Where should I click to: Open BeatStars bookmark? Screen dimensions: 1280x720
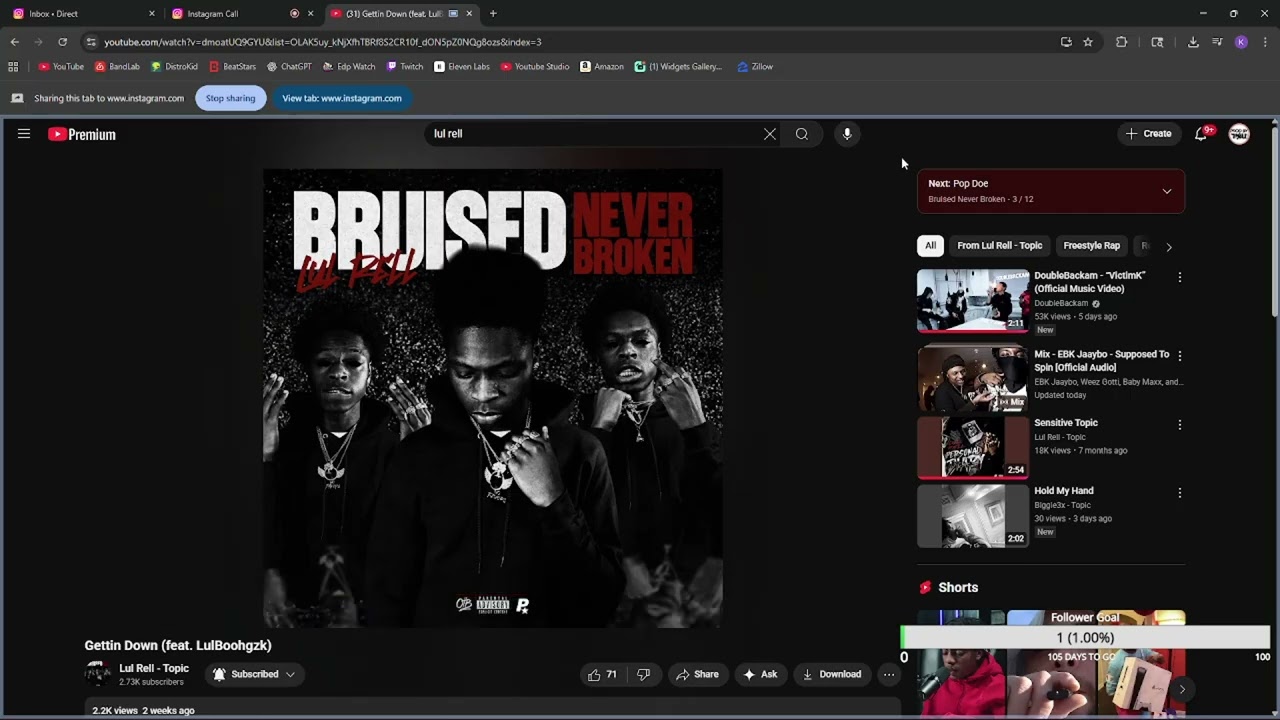click(232, 67)
